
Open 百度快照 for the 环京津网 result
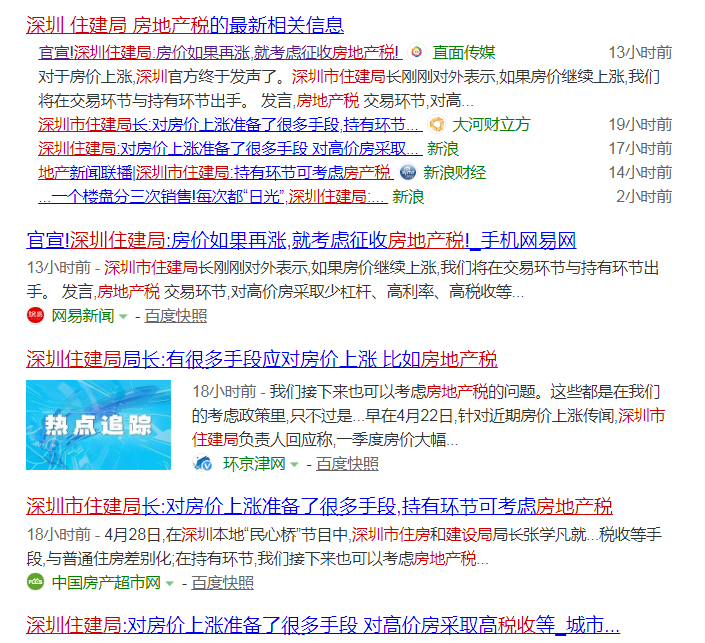click(347, 464)
